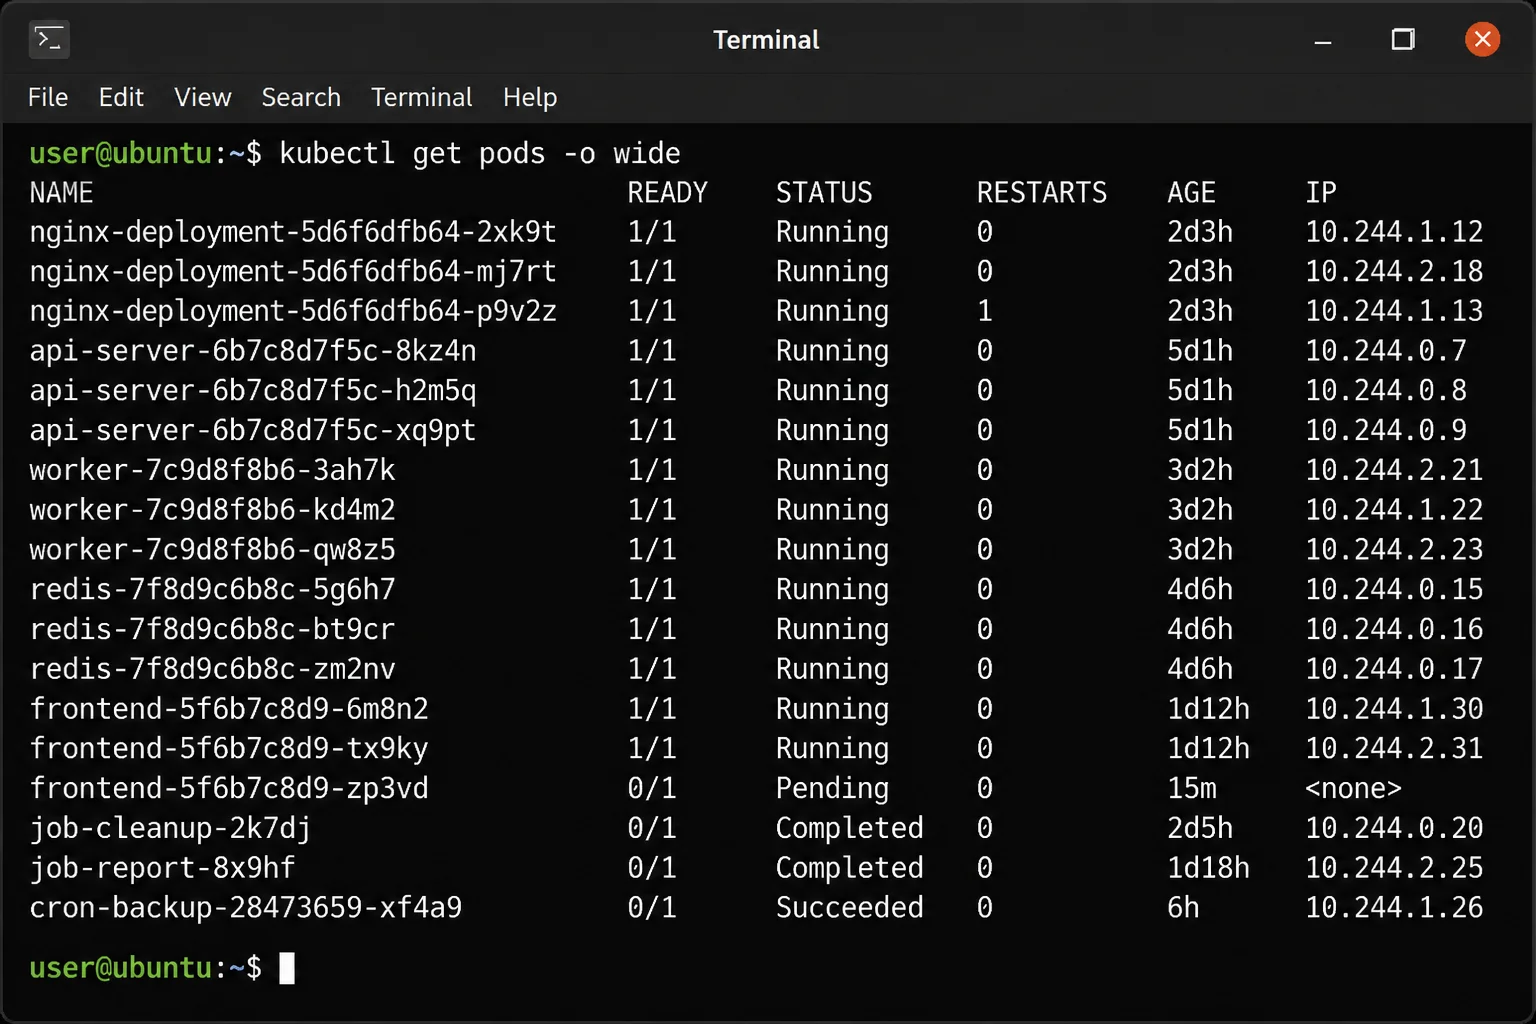Viewport: 1536px width, 1024px height.
Task: Select pod name frontend-5f6b7c8d9-zp3vd
Action: pos(229,789)
